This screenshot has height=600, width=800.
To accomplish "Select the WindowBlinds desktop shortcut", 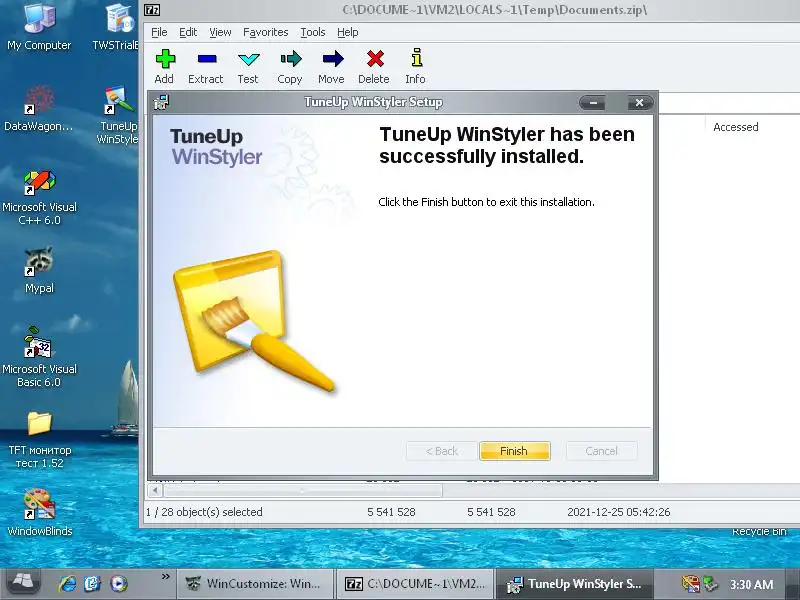I will [x=40, y=513].
